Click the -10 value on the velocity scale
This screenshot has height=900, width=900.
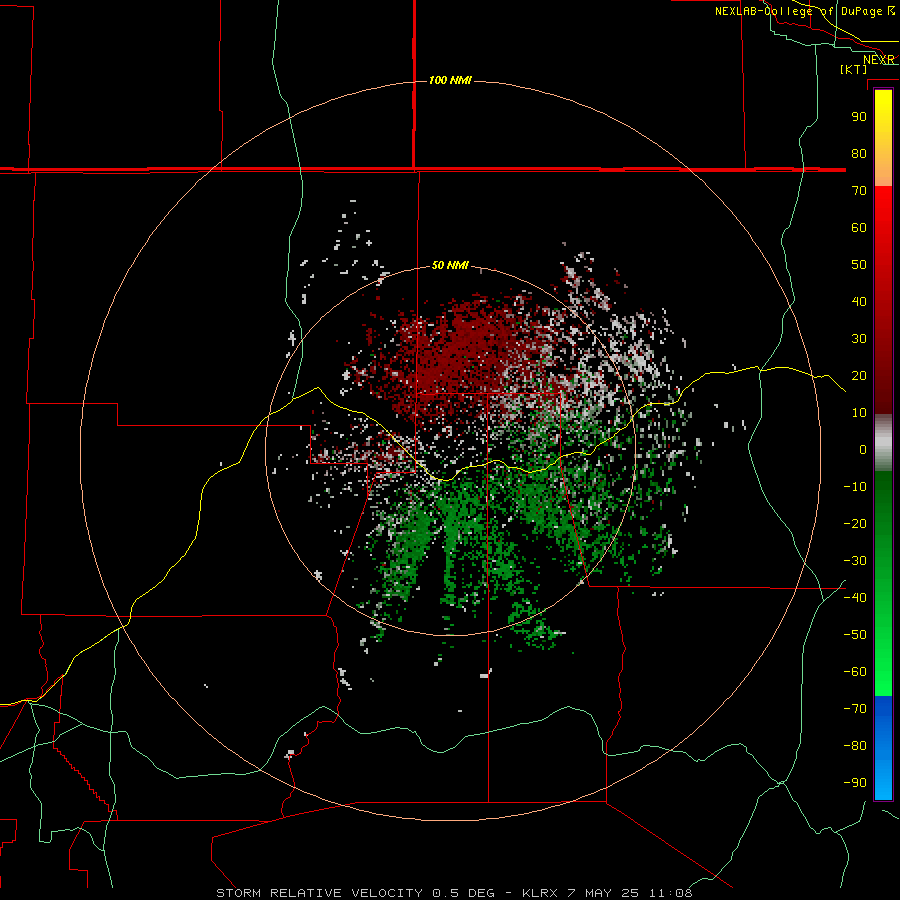(855, 487)
